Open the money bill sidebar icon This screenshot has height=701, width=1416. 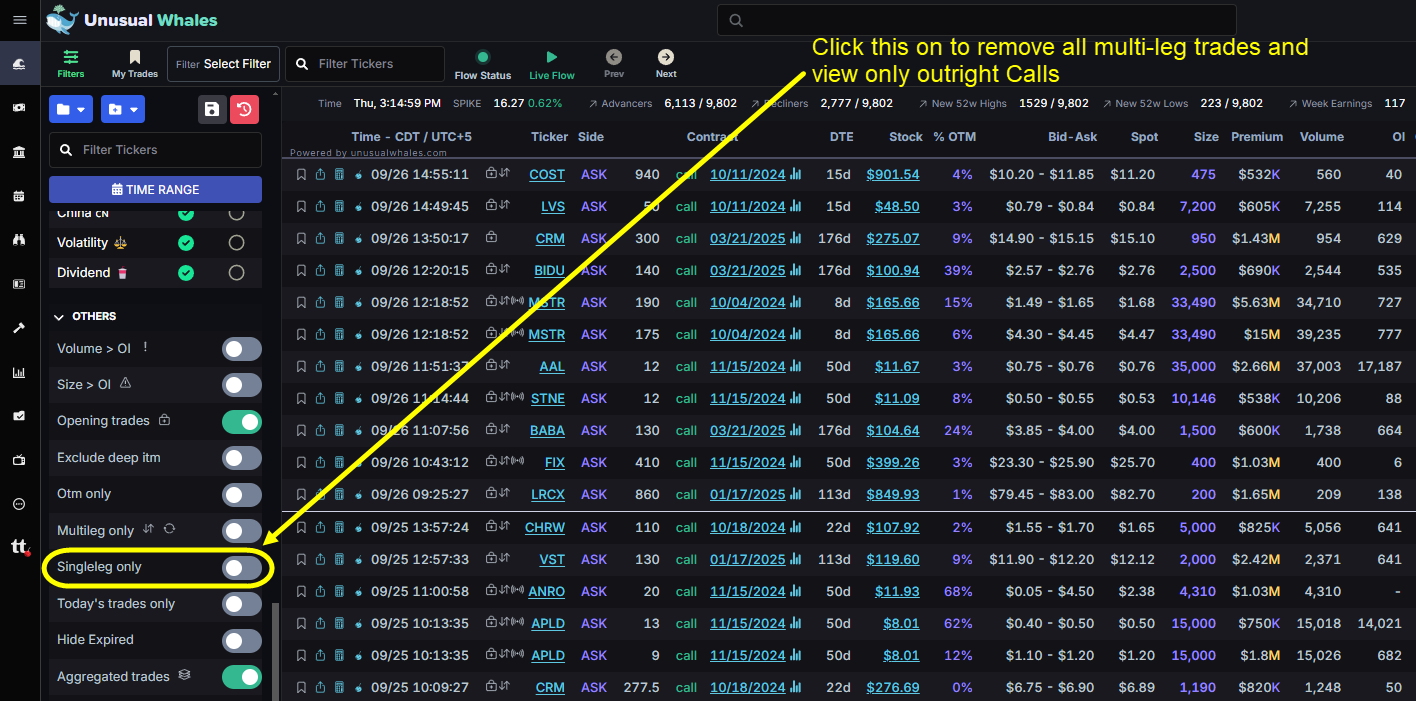pos(19,108)
